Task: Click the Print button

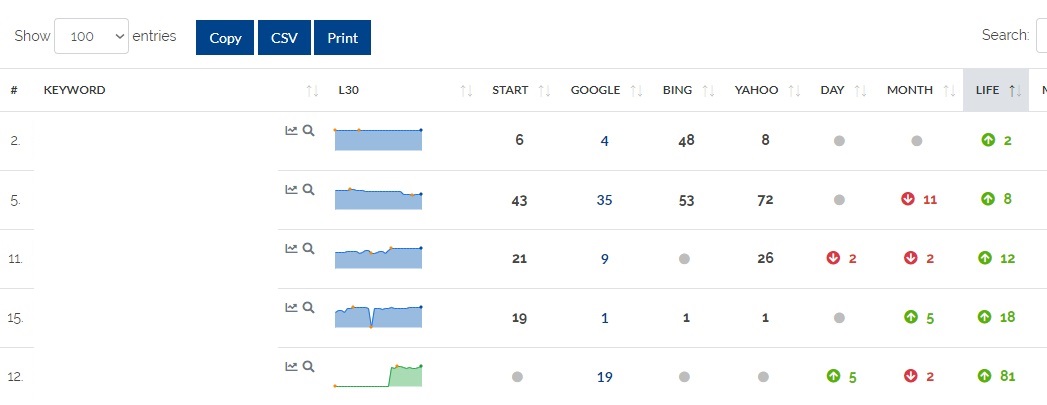Action: tap(342, 37)
